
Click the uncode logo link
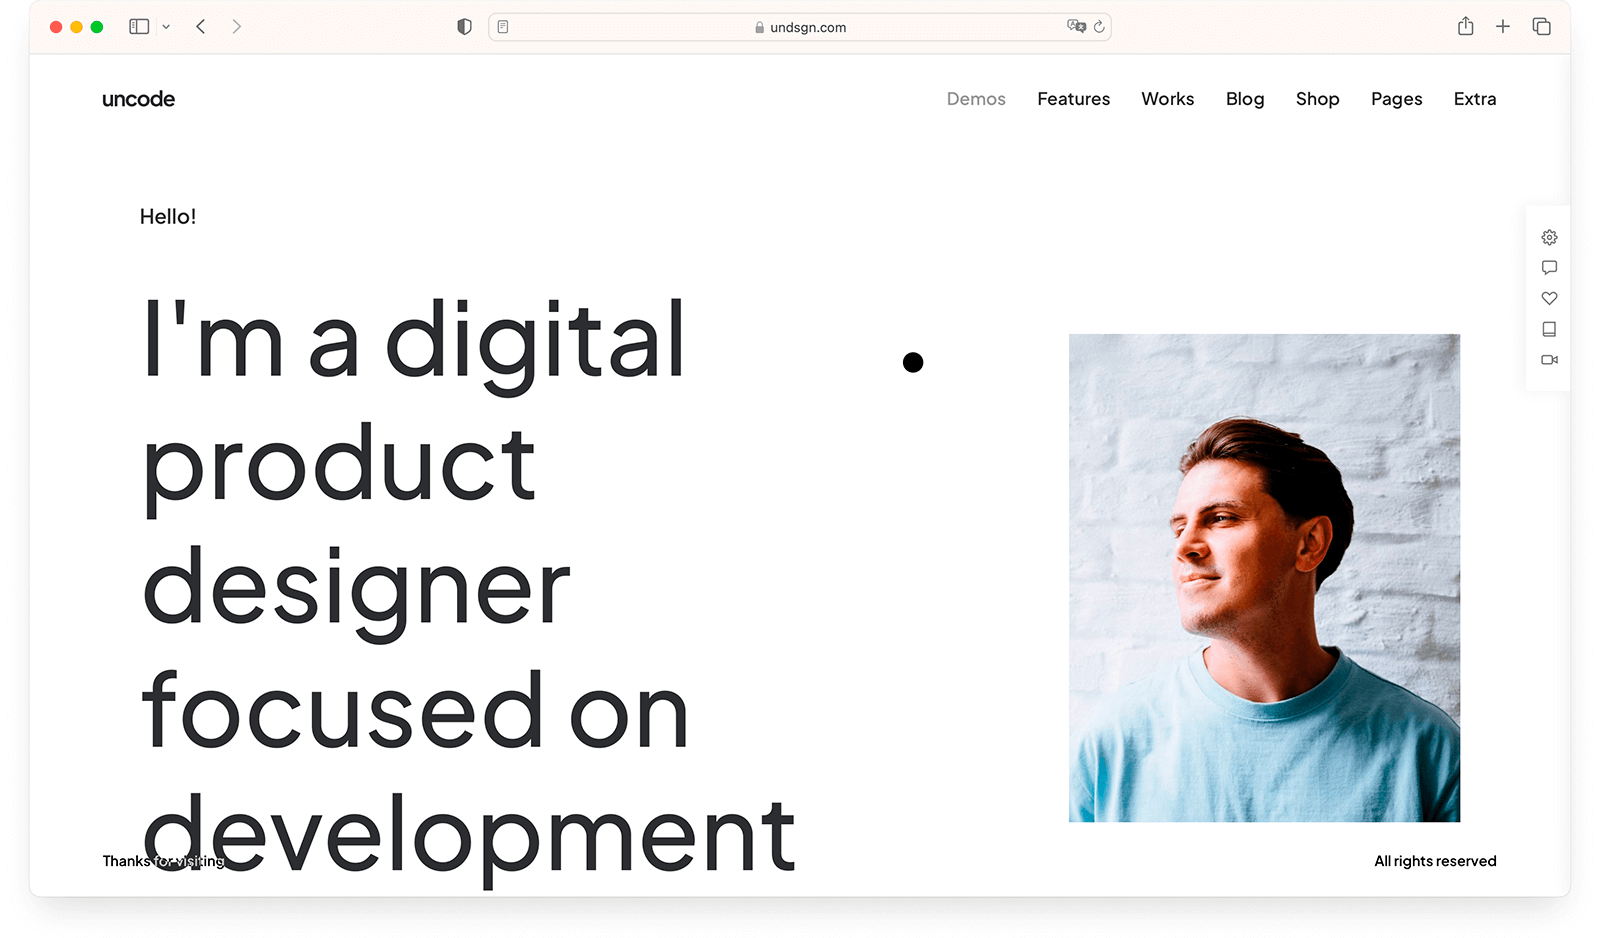pyautogui.click(x=138, y=99)
